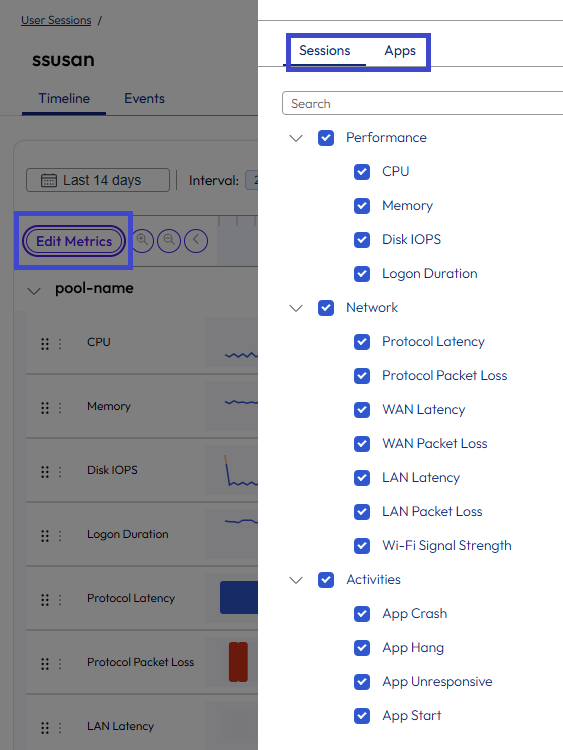The height and width of the screenshot is (750, 563).
Task: Toggle the App Crash checkbox
Action: [362, 614]
